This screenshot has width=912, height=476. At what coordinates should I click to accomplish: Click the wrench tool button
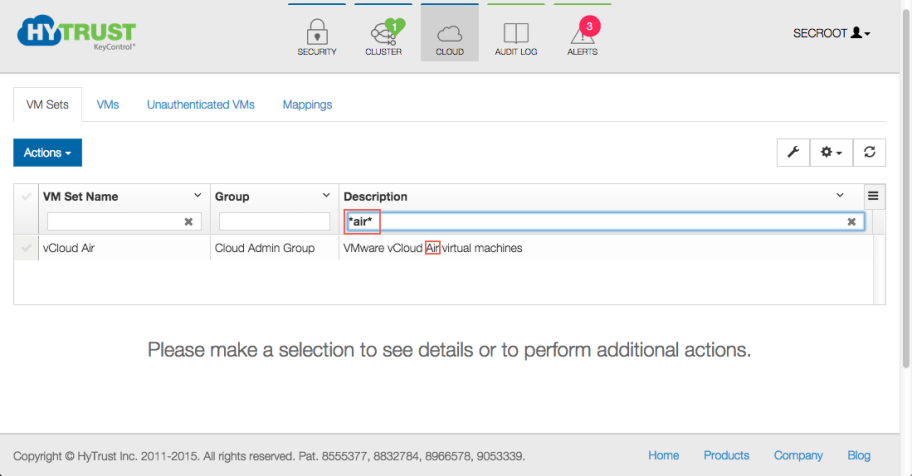793,152
